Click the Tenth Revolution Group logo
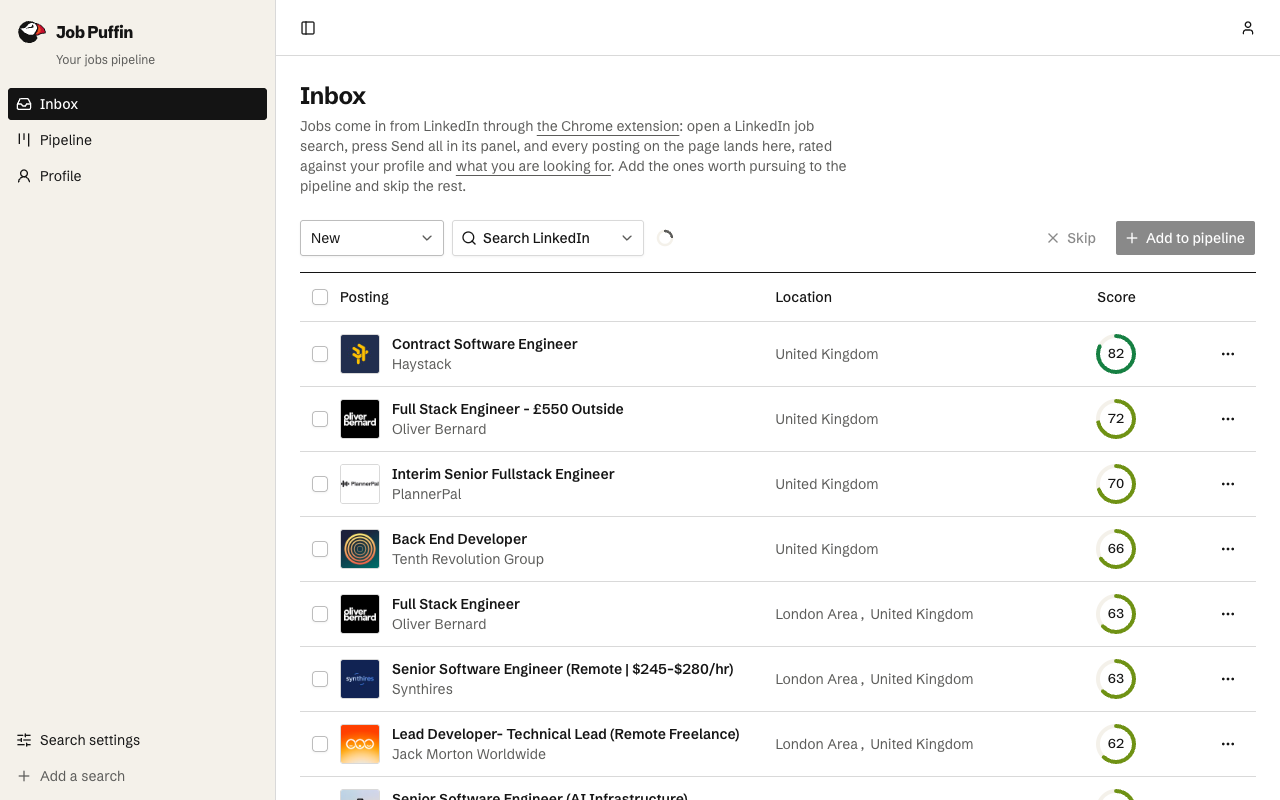This screenshot has height=800, width=1280. 360,549
